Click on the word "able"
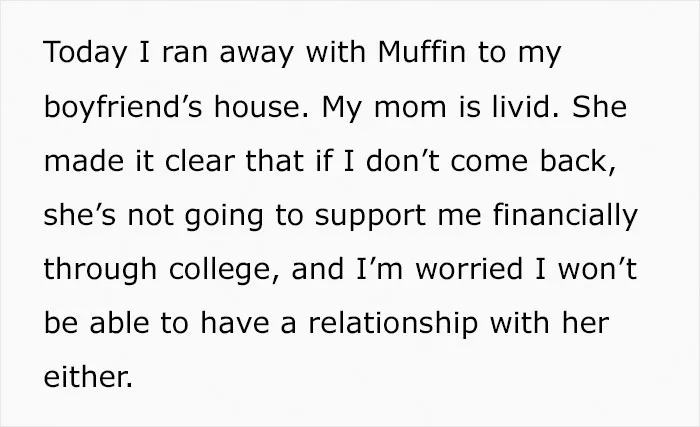 (119, 323)
